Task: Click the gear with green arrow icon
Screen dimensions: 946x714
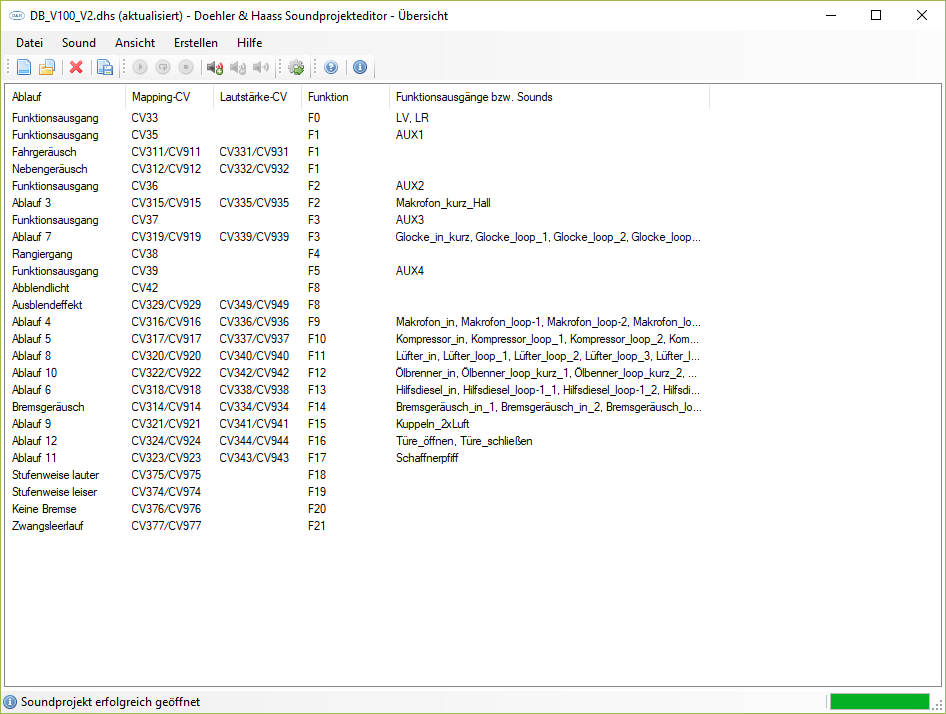Action: [296, 67]
